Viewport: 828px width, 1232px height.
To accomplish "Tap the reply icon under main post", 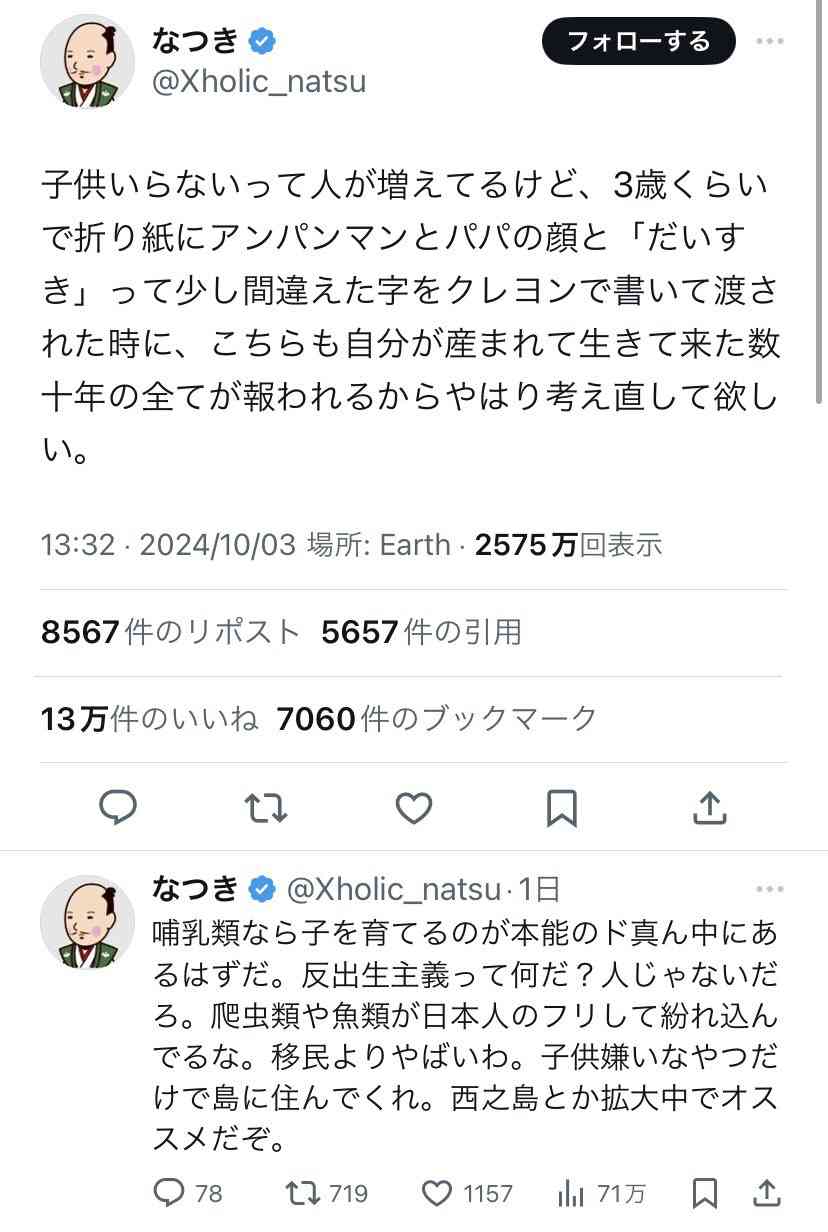I will pyautogui.click(x=118, y=808).
